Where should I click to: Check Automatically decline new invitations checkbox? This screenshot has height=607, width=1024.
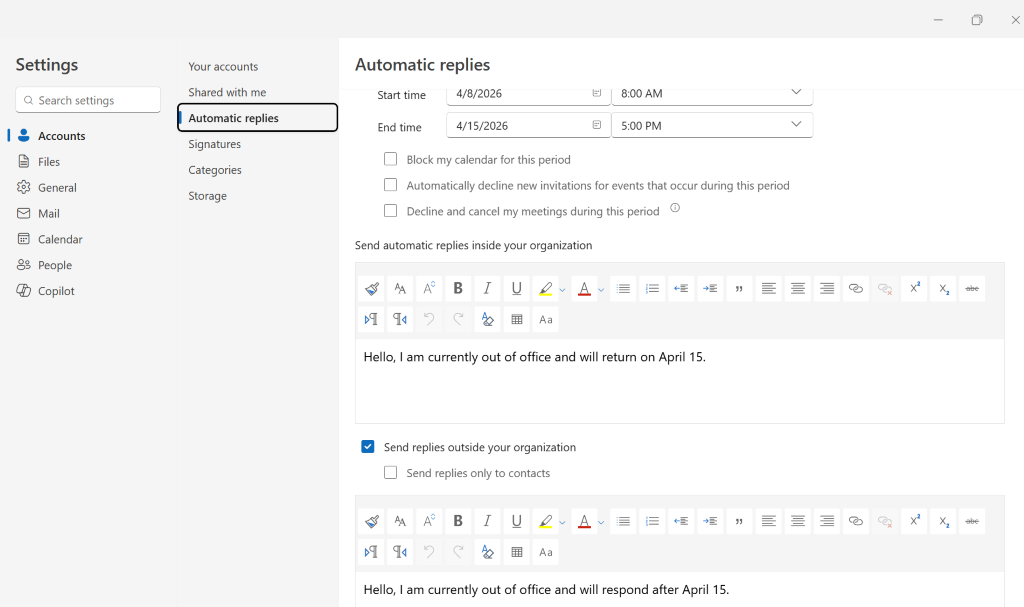(x=391, y=185)
